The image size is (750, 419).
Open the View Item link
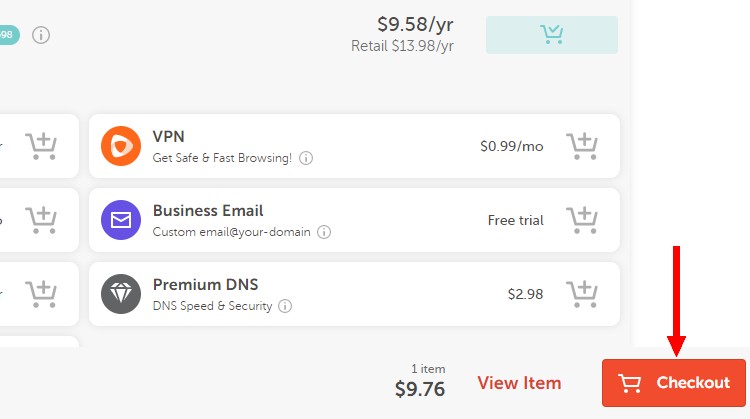coord(519,383)
